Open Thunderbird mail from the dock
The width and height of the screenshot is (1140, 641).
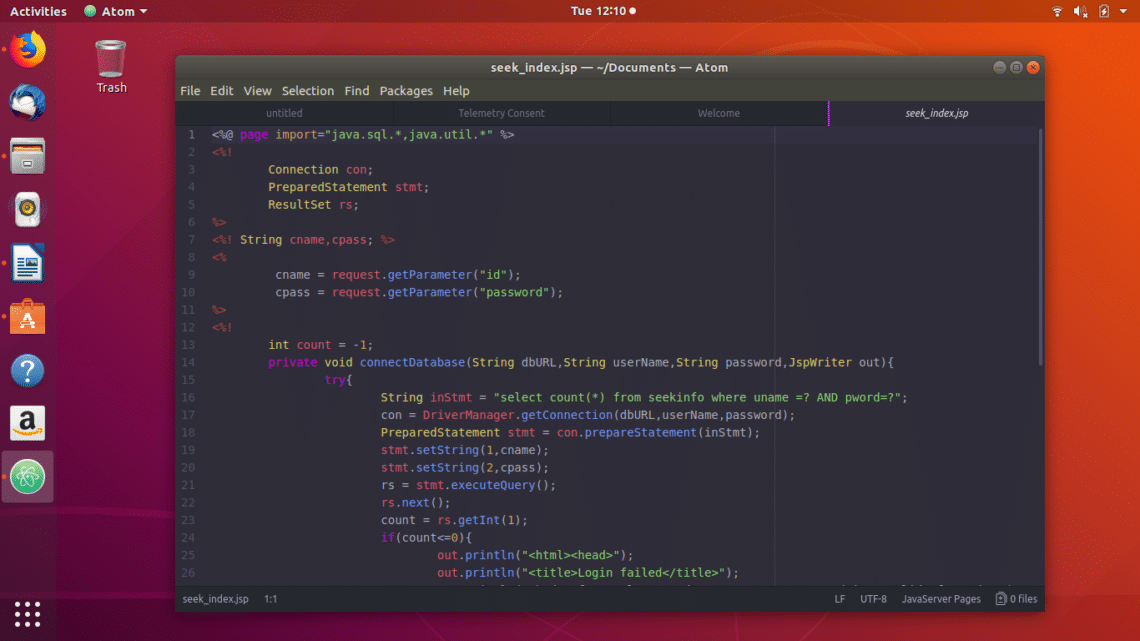pos(28,103)
